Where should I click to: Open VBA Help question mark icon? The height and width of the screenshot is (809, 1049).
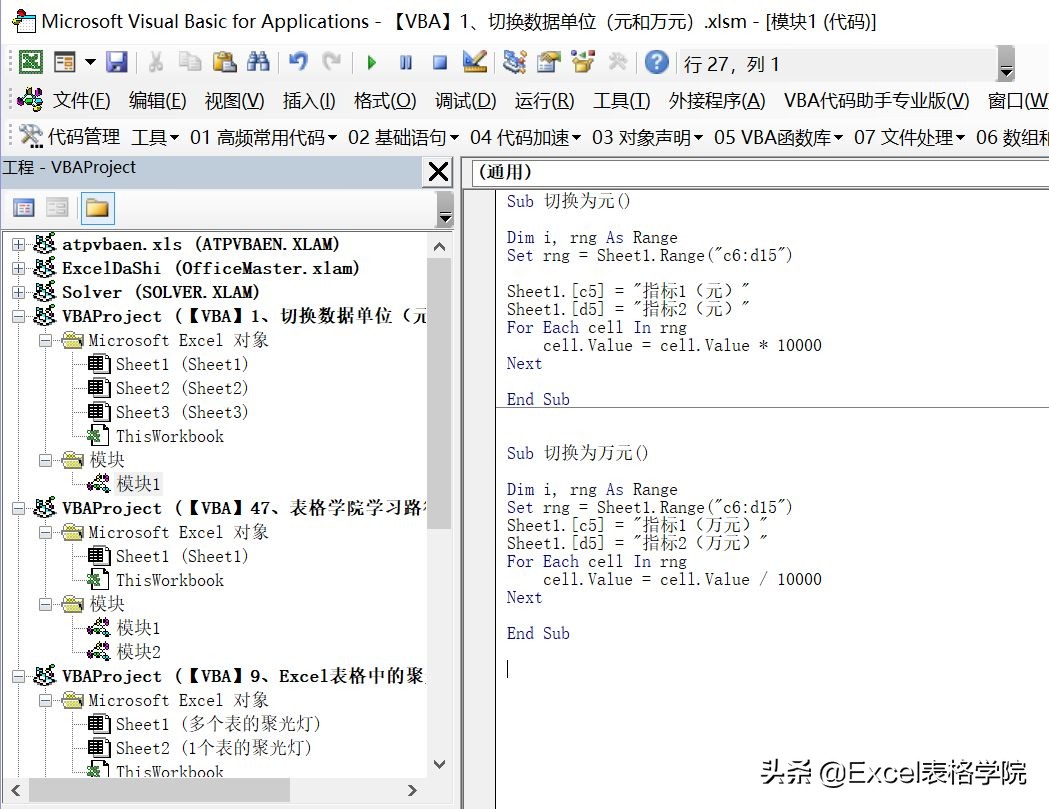tap(656, 62)
